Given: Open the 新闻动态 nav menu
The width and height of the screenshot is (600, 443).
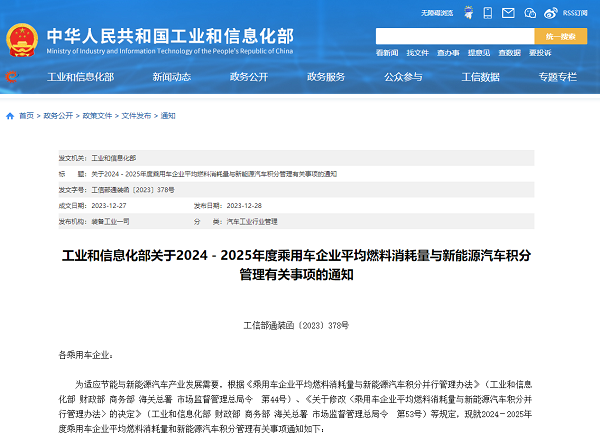Looking at the screenshot, I should [x=172, y=77].
